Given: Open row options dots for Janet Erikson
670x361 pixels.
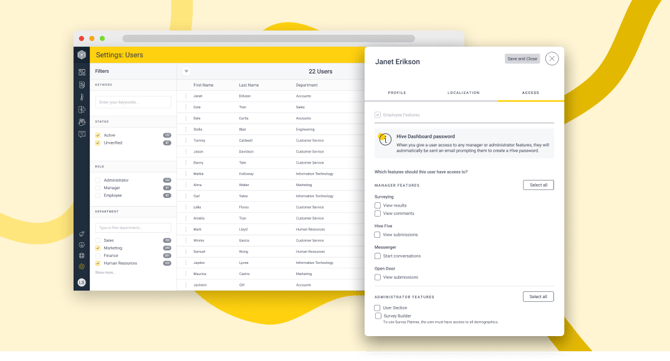Looking at the screenshot, I should coord(186,96).
